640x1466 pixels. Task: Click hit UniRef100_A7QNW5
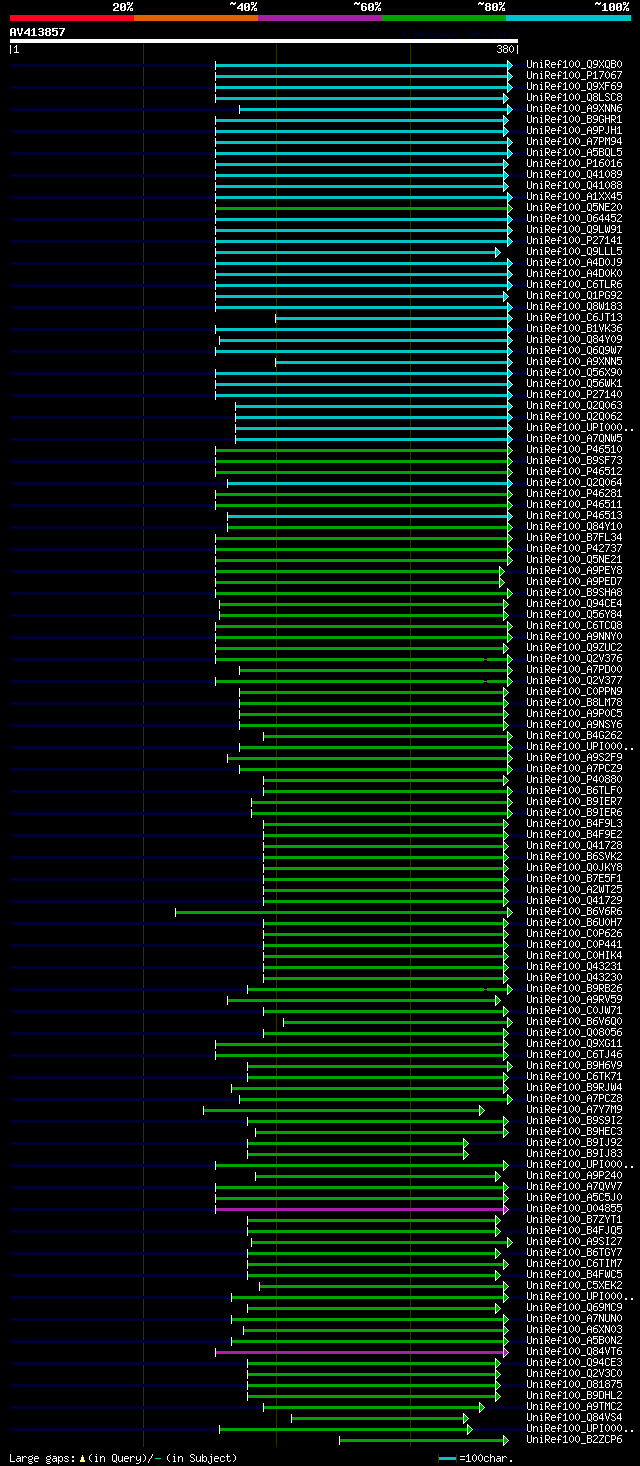574,438
